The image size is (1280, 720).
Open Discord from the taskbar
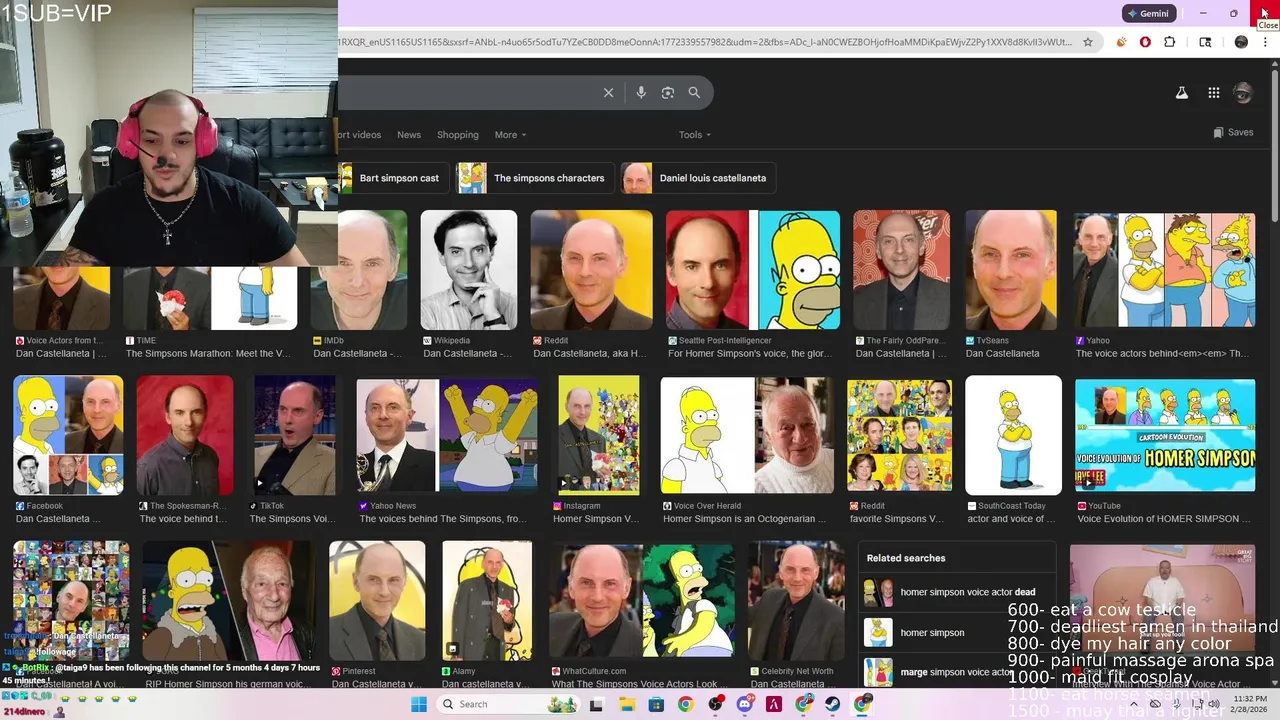(x=744, y=704)
